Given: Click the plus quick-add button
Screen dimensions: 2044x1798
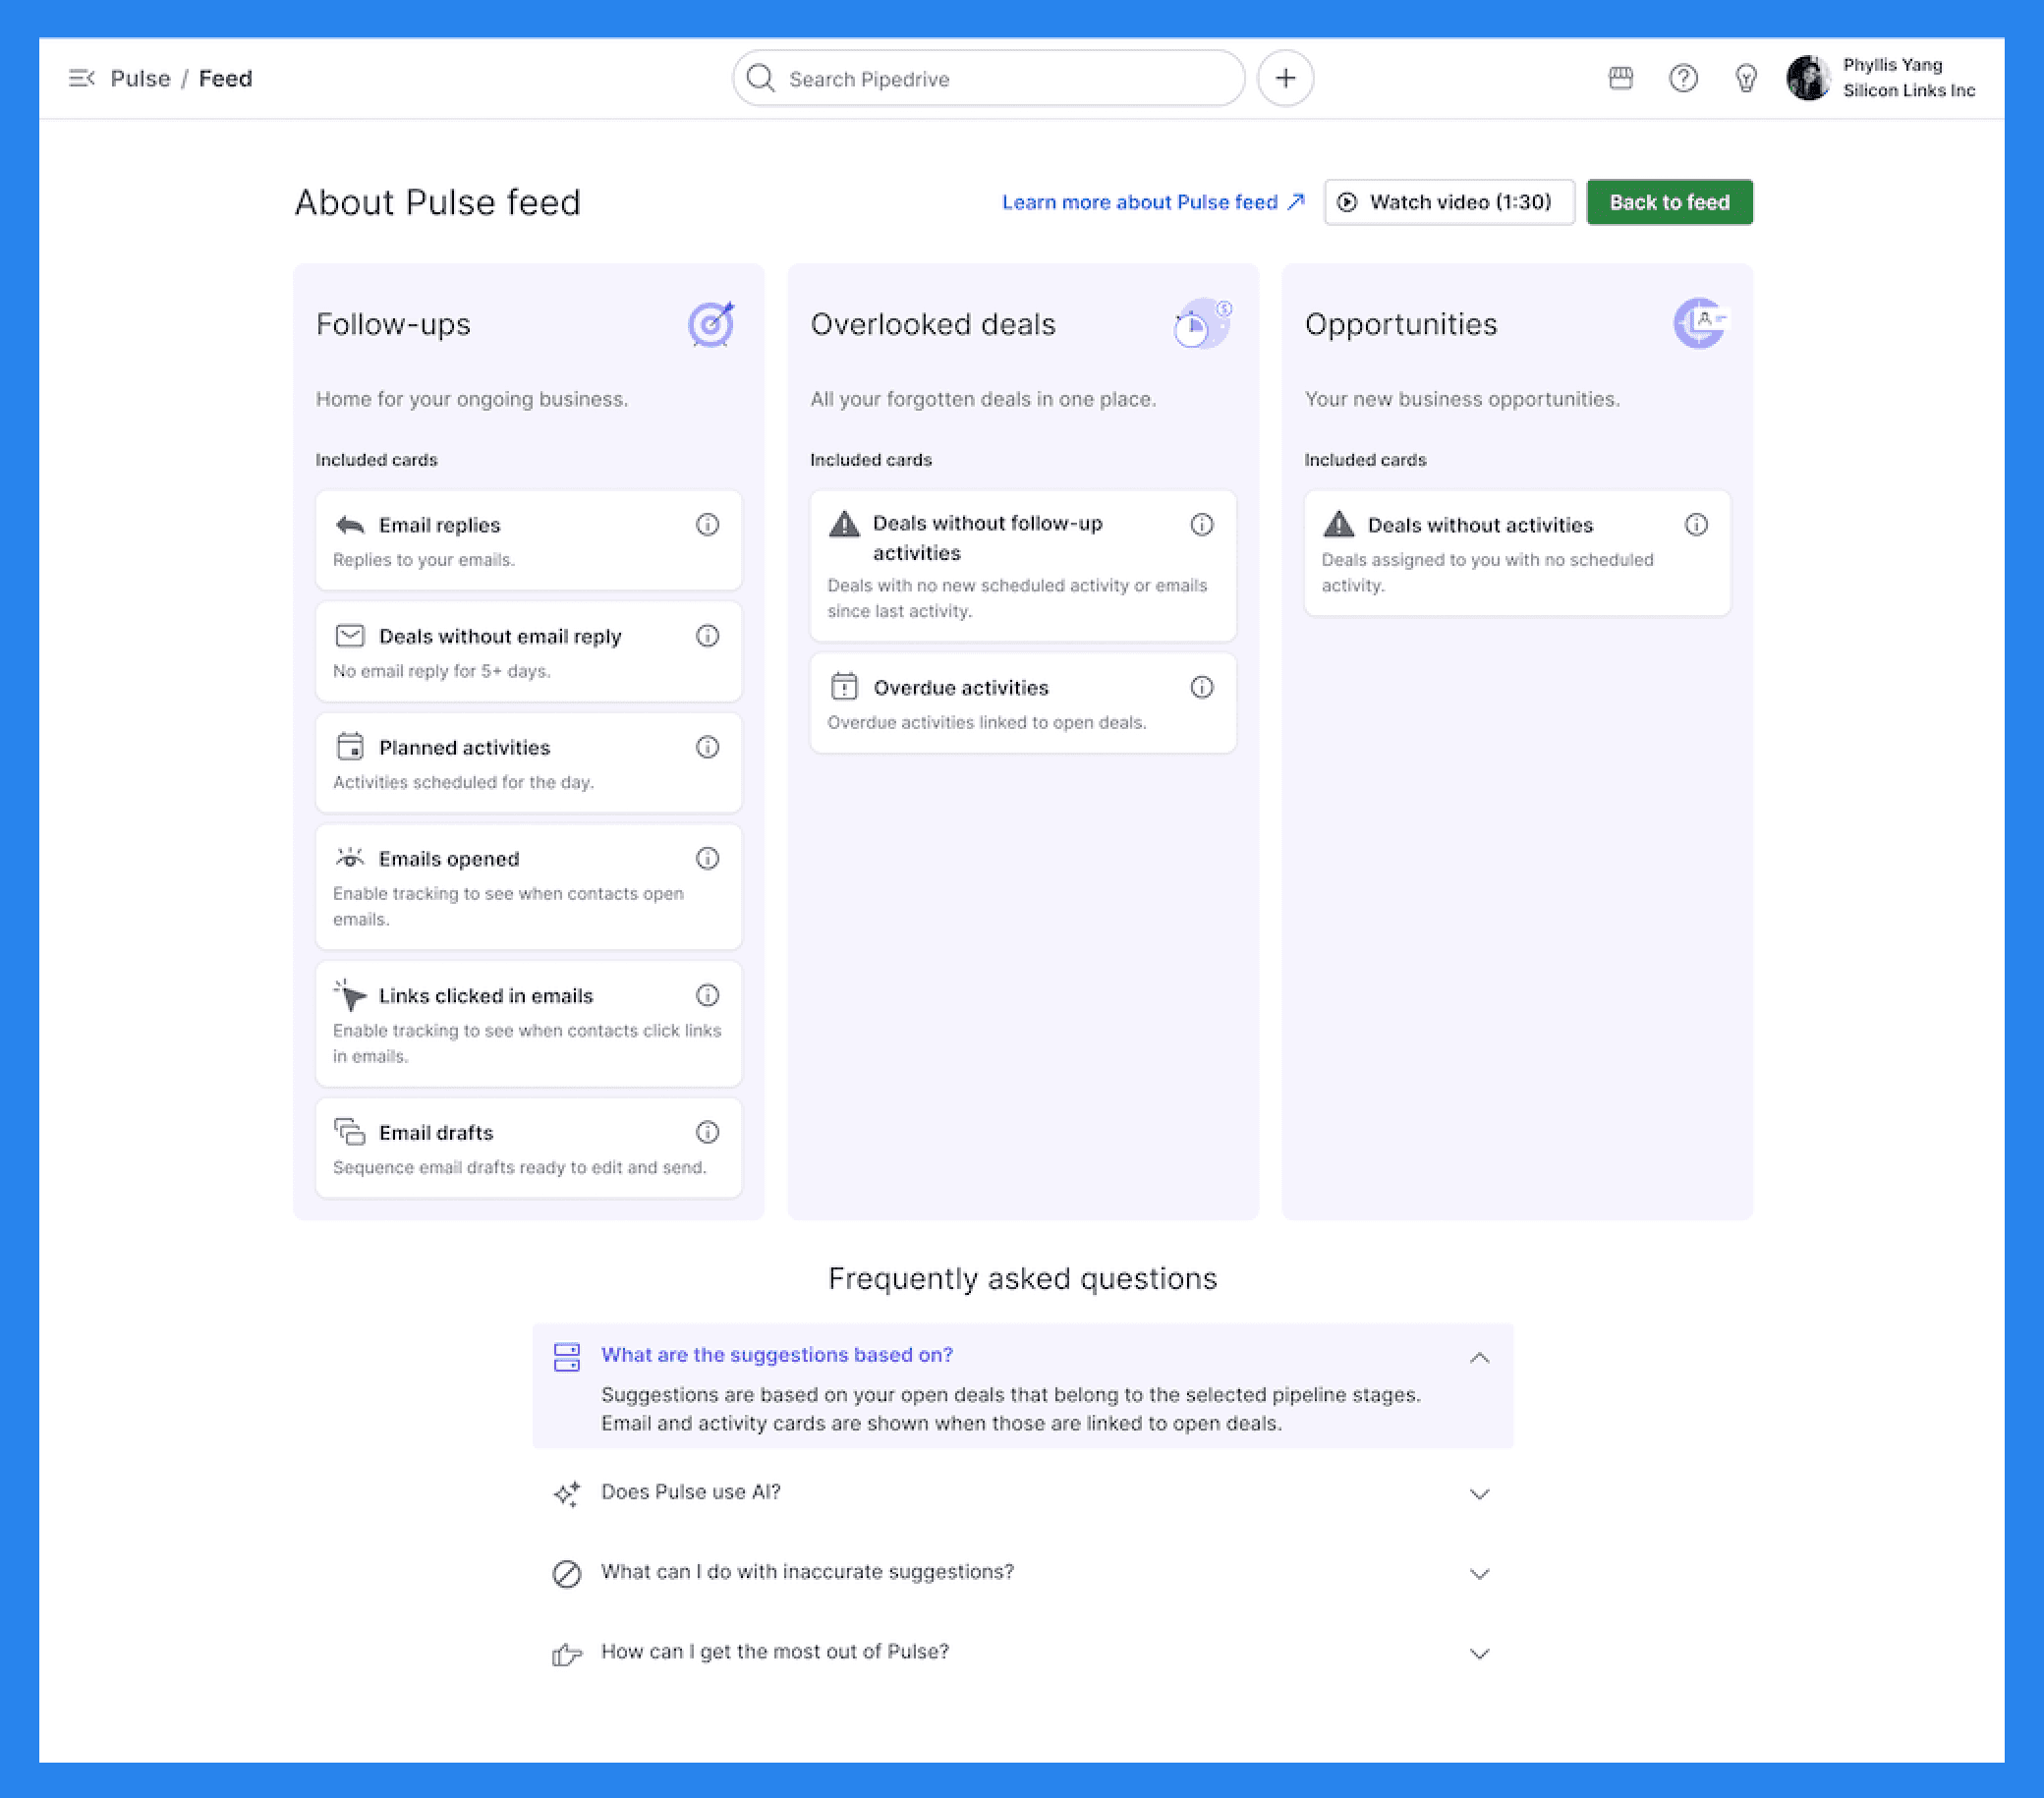Looking at the screenshot, I should (1285, 78).
